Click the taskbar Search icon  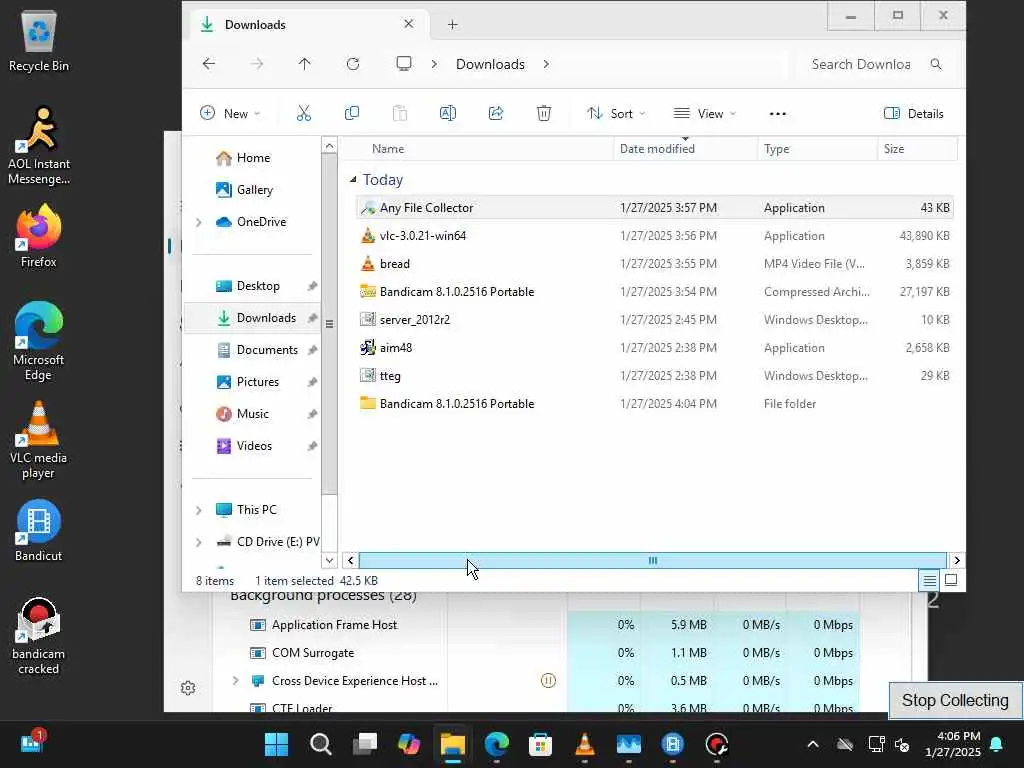coord(321,744)
